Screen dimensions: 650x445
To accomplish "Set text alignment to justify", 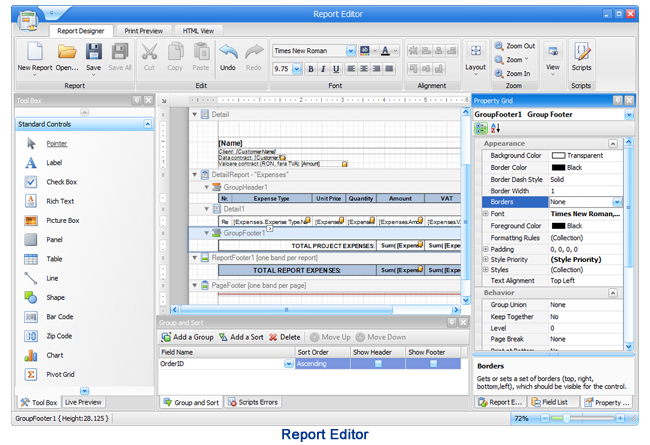I will point(389,69).
